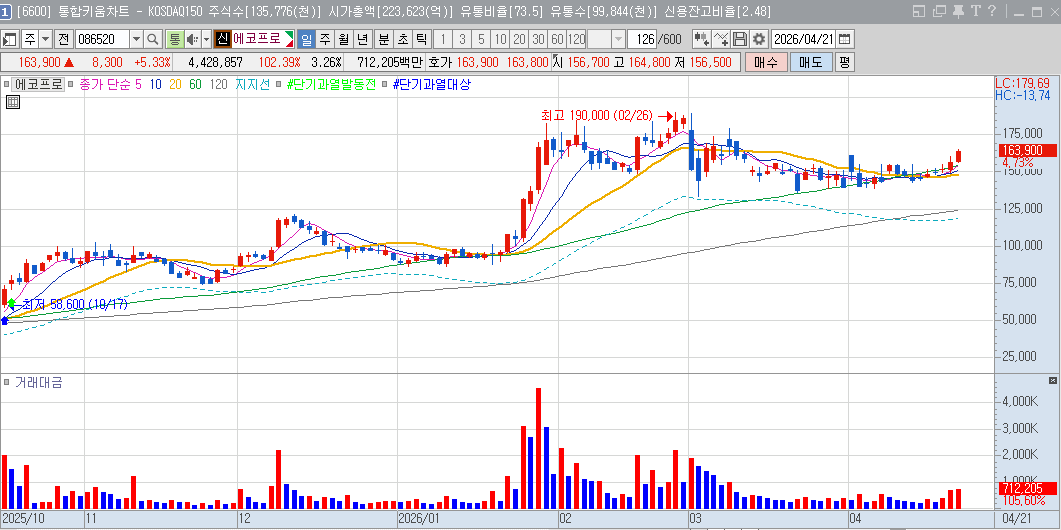Click the stock code field 086520
Screen dimensions: 1061x530
[x=101, y=39]
